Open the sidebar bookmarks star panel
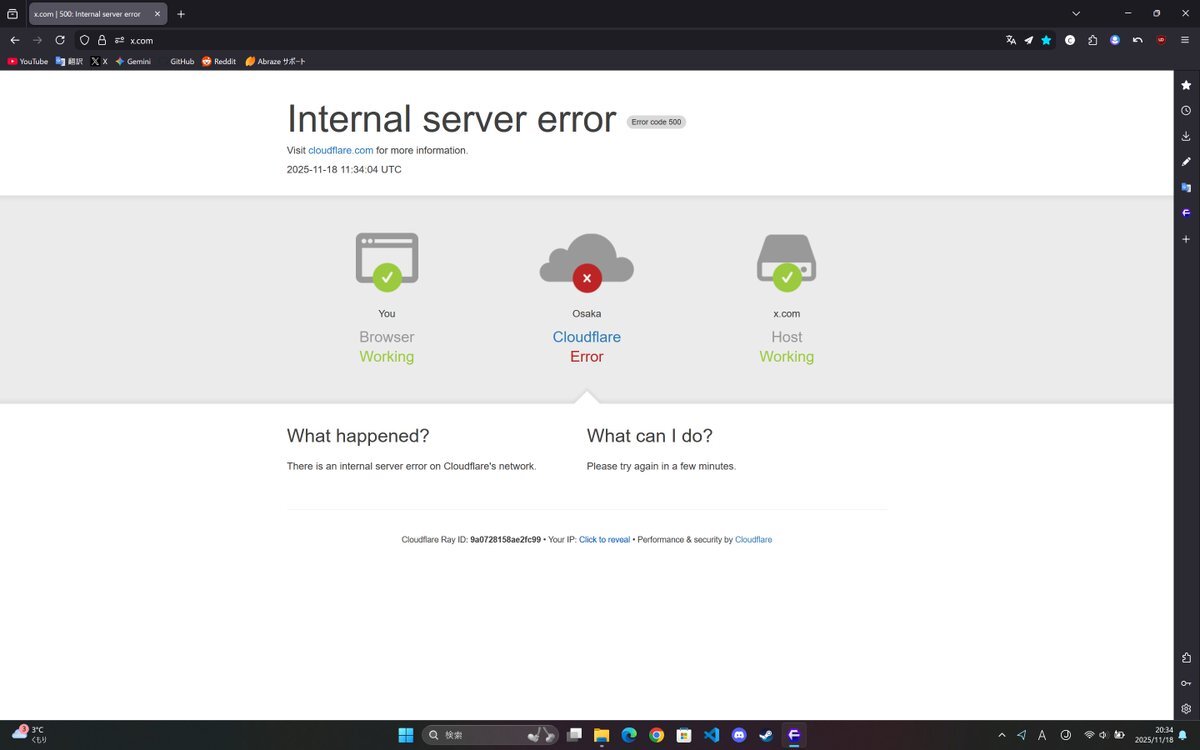Image resolution: width=1200 pixels, height=750 pixels. pyautogui.click(x=1186, y=85)
